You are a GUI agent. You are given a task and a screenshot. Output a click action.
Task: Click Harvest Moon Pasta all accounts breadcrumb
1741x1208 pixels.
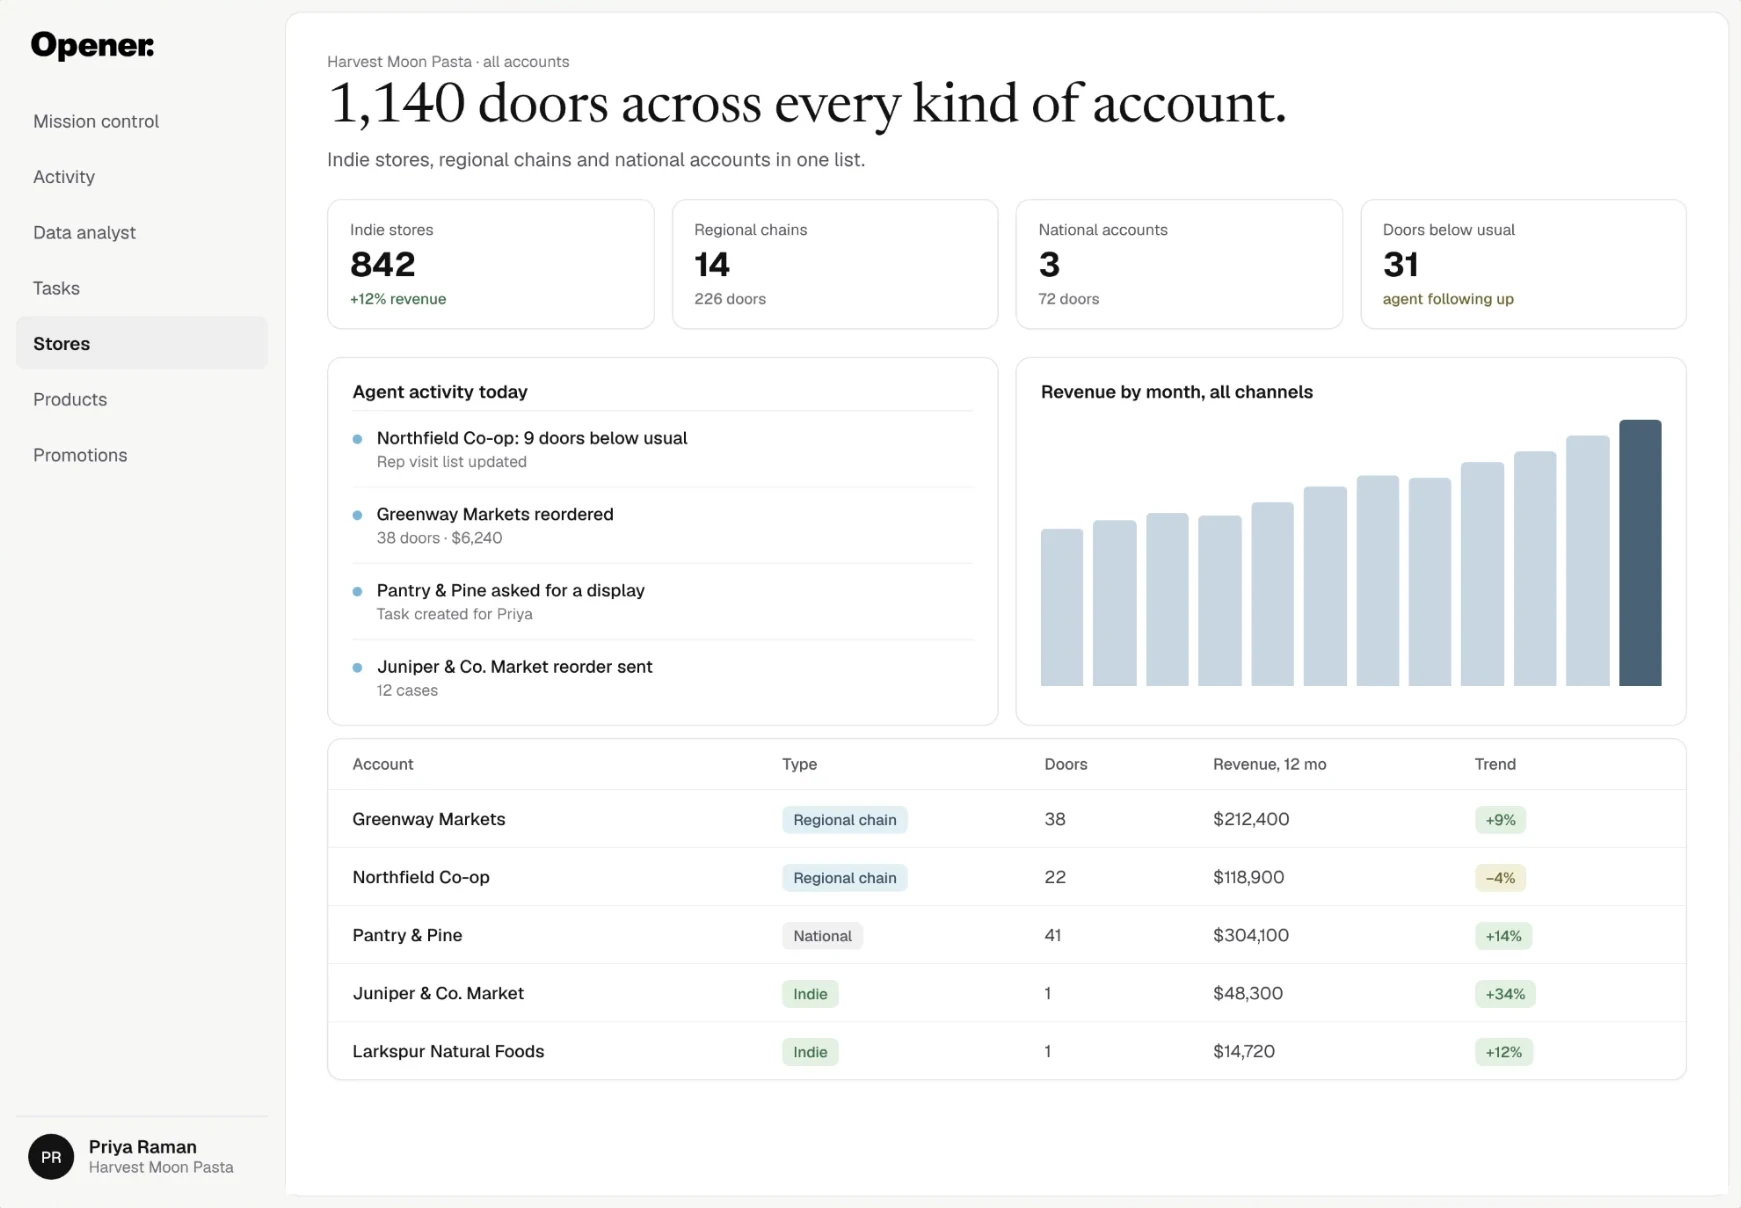[x=448, y=62]
